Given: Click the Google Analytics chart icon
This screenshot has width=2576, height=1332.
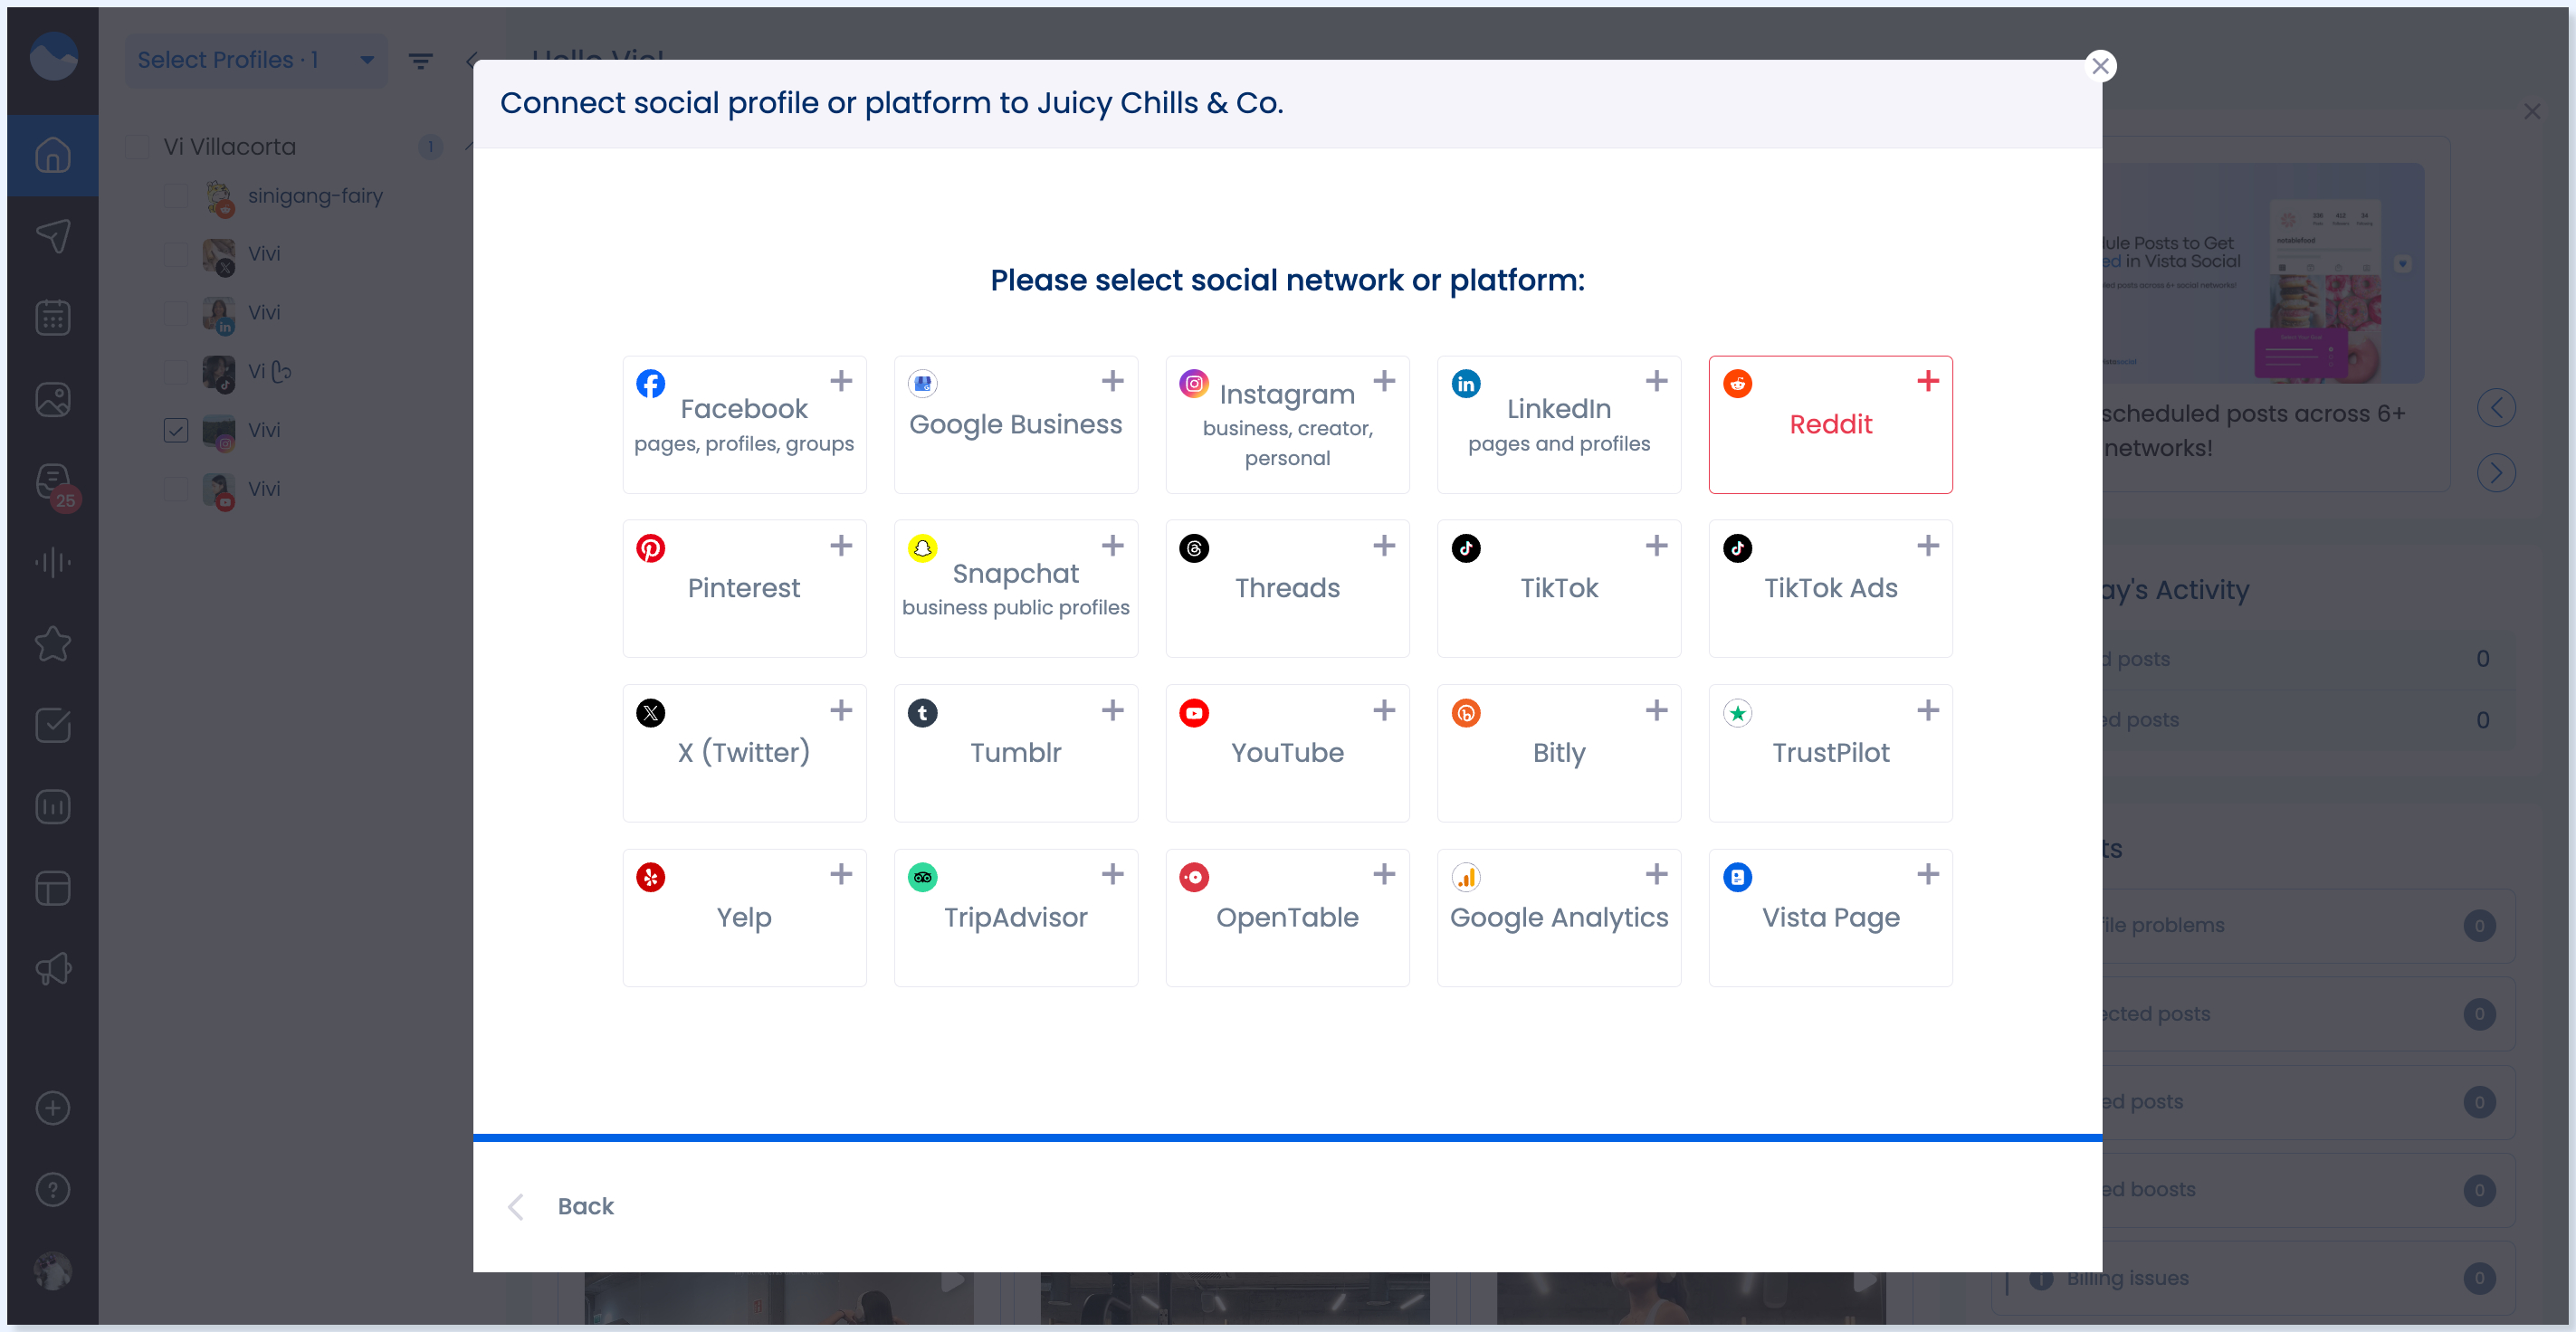Looking at the screenshot, I should [x=1466, y=878].
